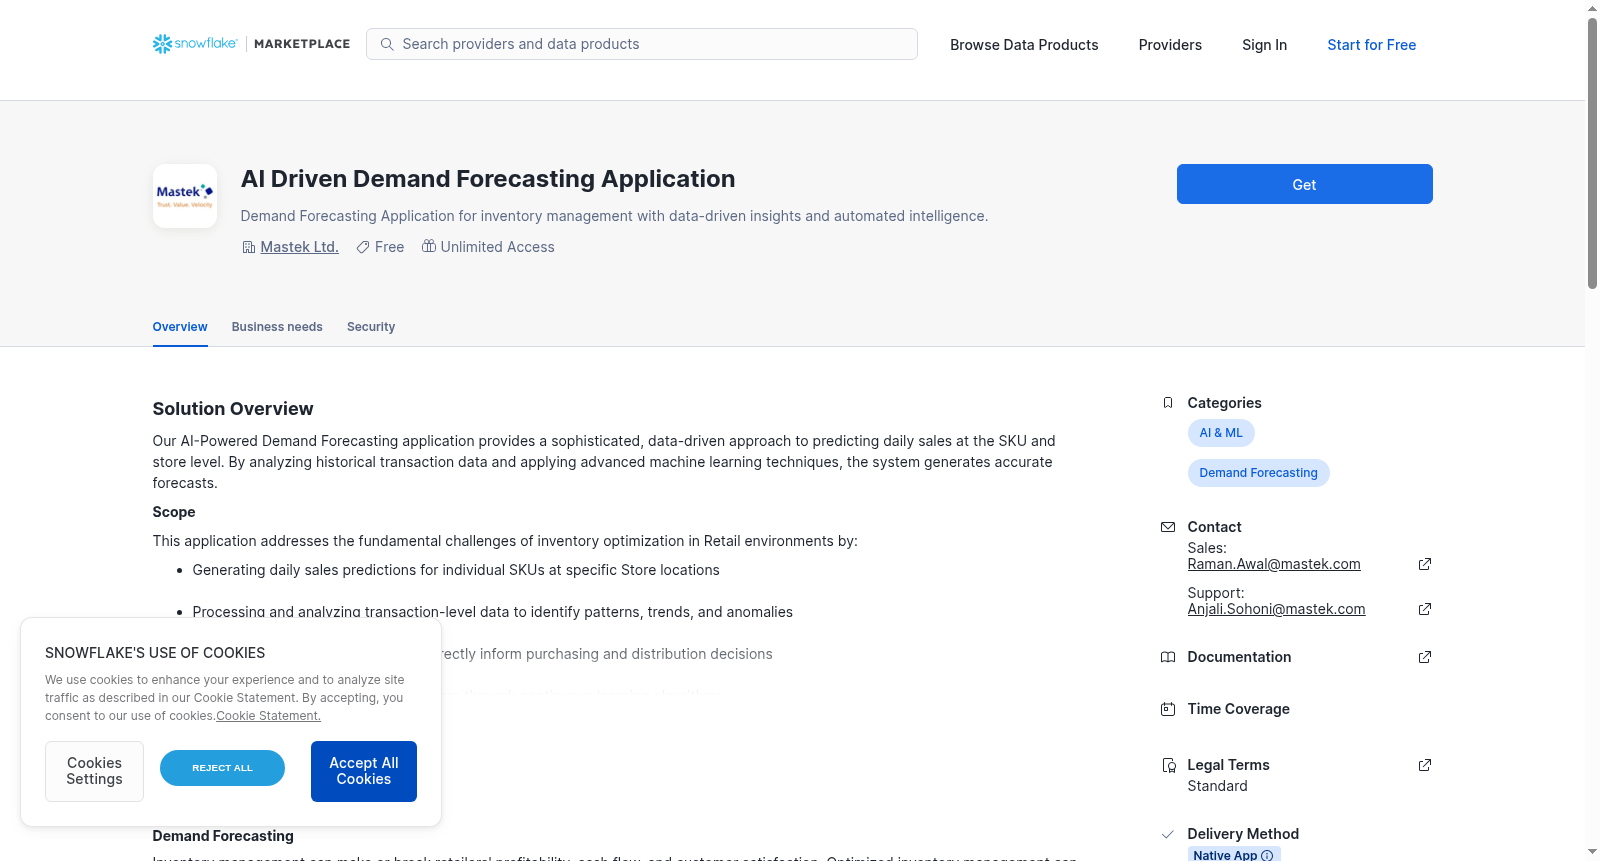The width and height of the screenshot is (1600, 861).
Task: Click the Reject All cookies button
Action: [x=222, y=768]
